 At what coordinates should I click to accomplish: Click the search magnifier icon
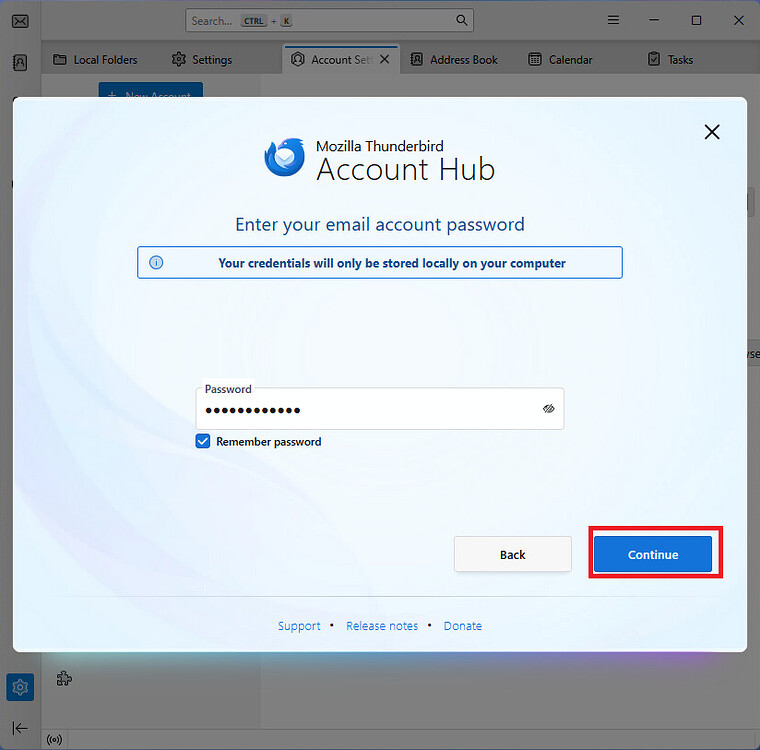[461, 20]
